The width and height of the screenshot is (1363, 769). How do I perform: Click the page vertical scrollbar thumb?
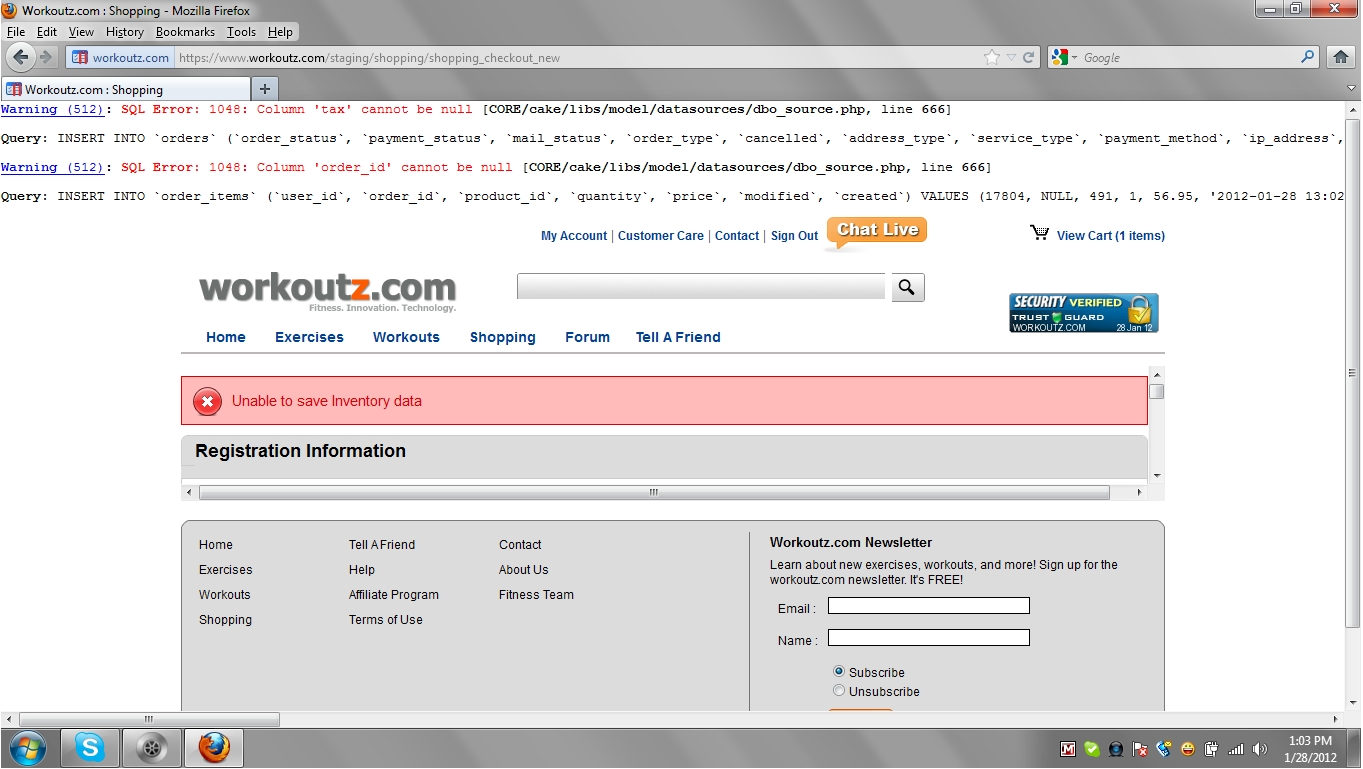click(x=1352, y=371)
